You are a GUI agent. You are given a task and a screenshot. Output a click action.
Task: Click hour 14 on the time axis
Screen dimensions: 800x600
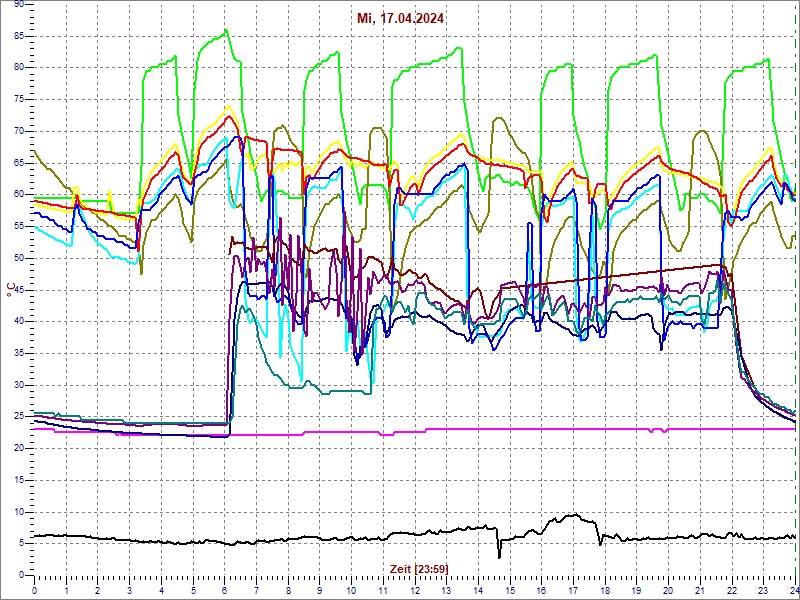point(479,590)
